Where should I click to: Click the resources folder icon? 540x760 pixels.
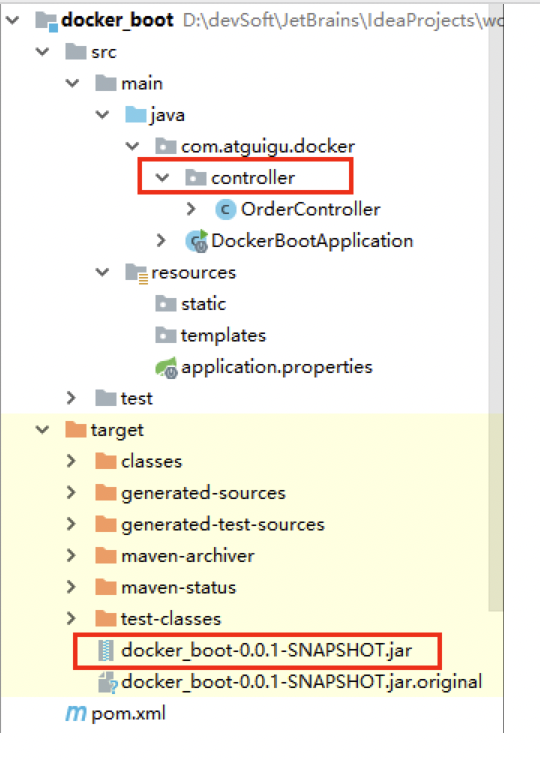136,273
